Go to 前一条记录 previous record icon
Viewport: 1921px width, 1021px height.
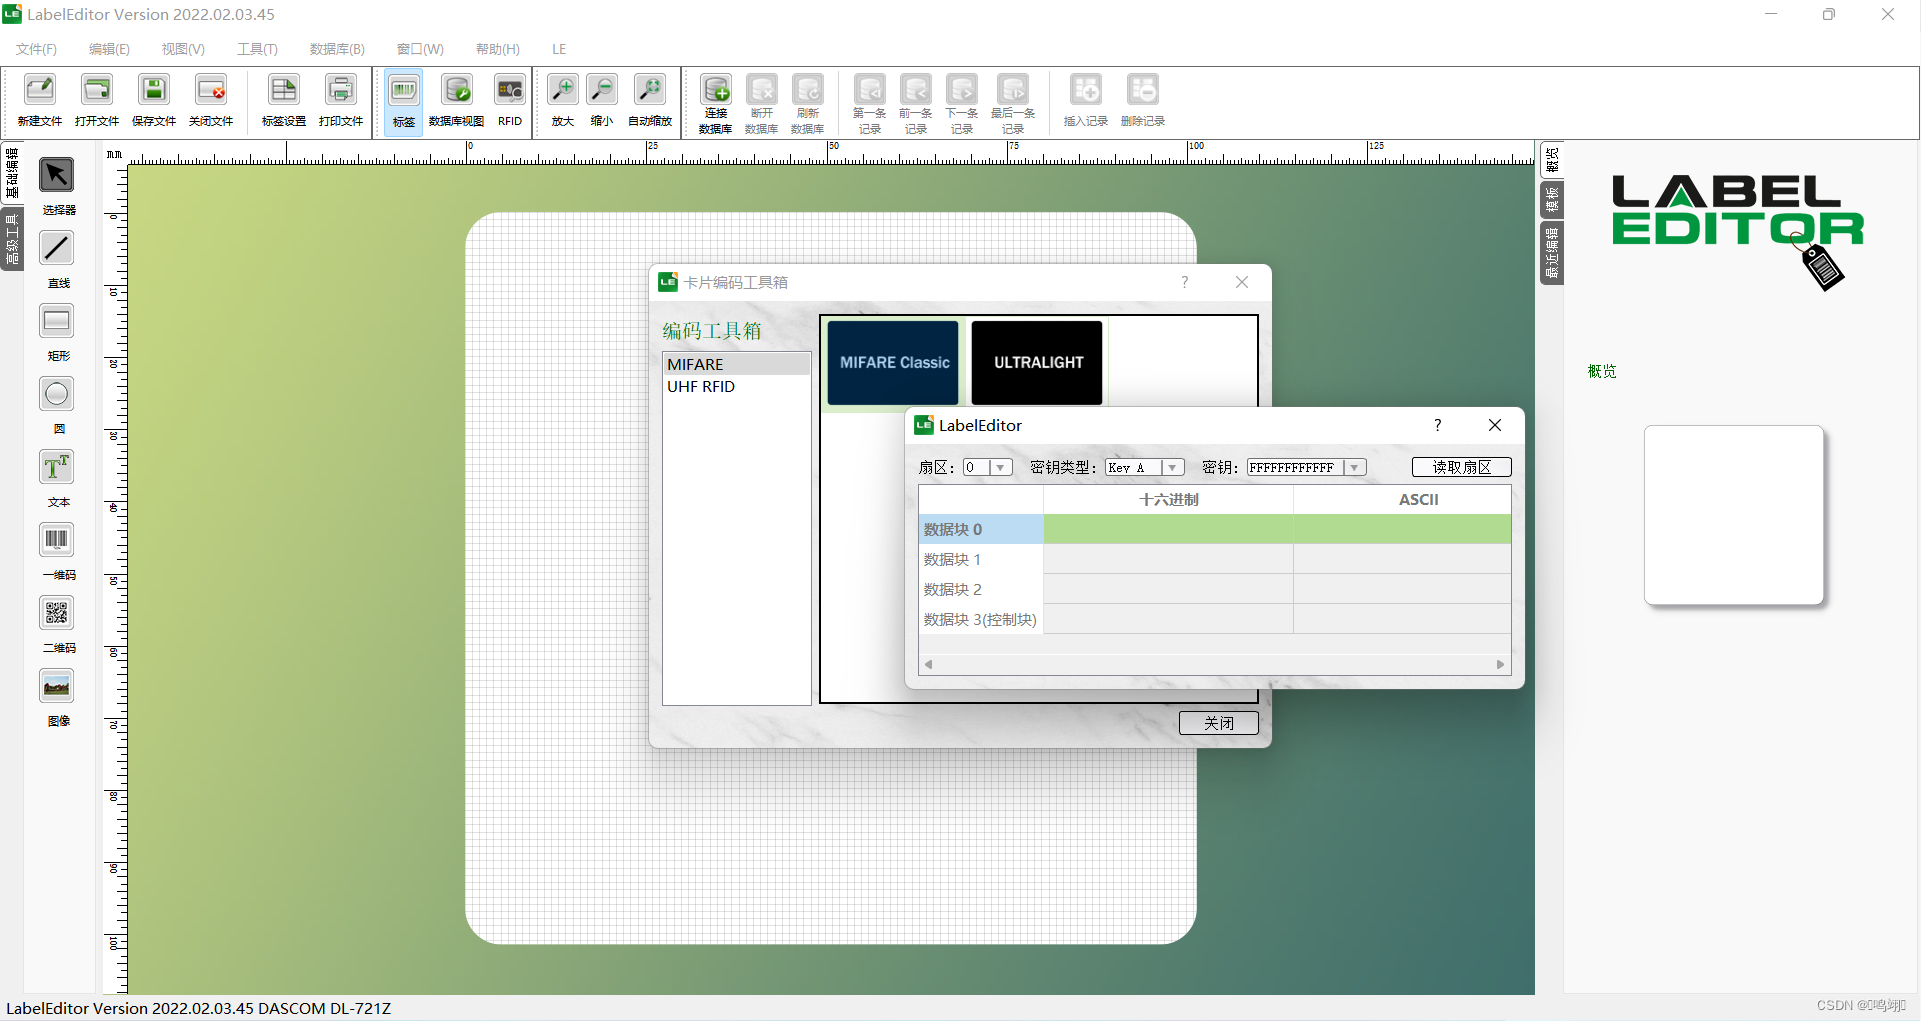pos(916,89)
